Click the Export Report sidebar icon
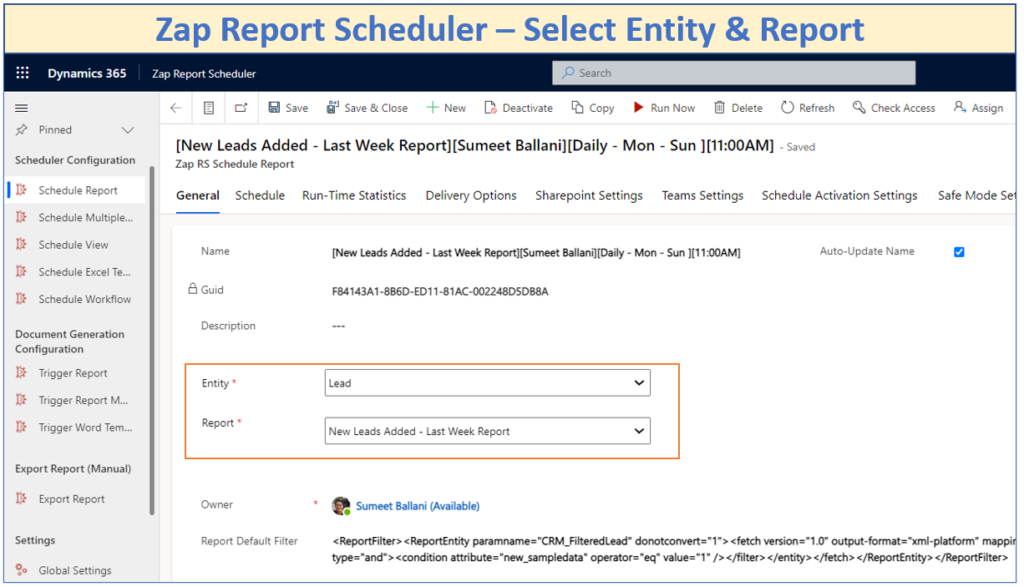Screen dimensions: 1024x587 point(22,499)
